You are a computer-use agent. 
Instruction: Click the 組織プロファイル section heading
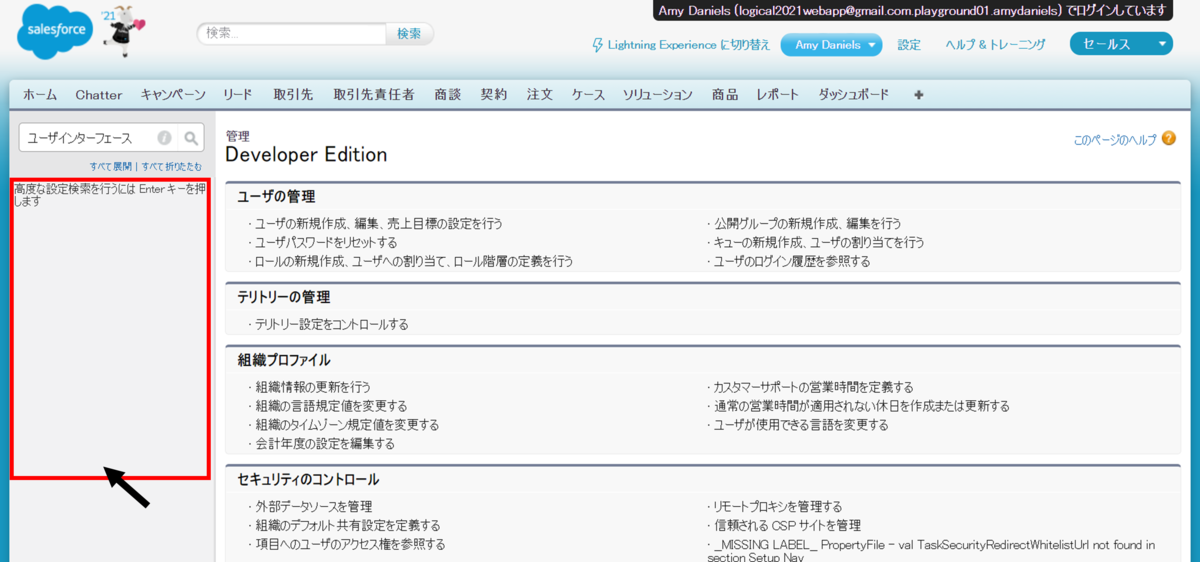pos(284,360)
